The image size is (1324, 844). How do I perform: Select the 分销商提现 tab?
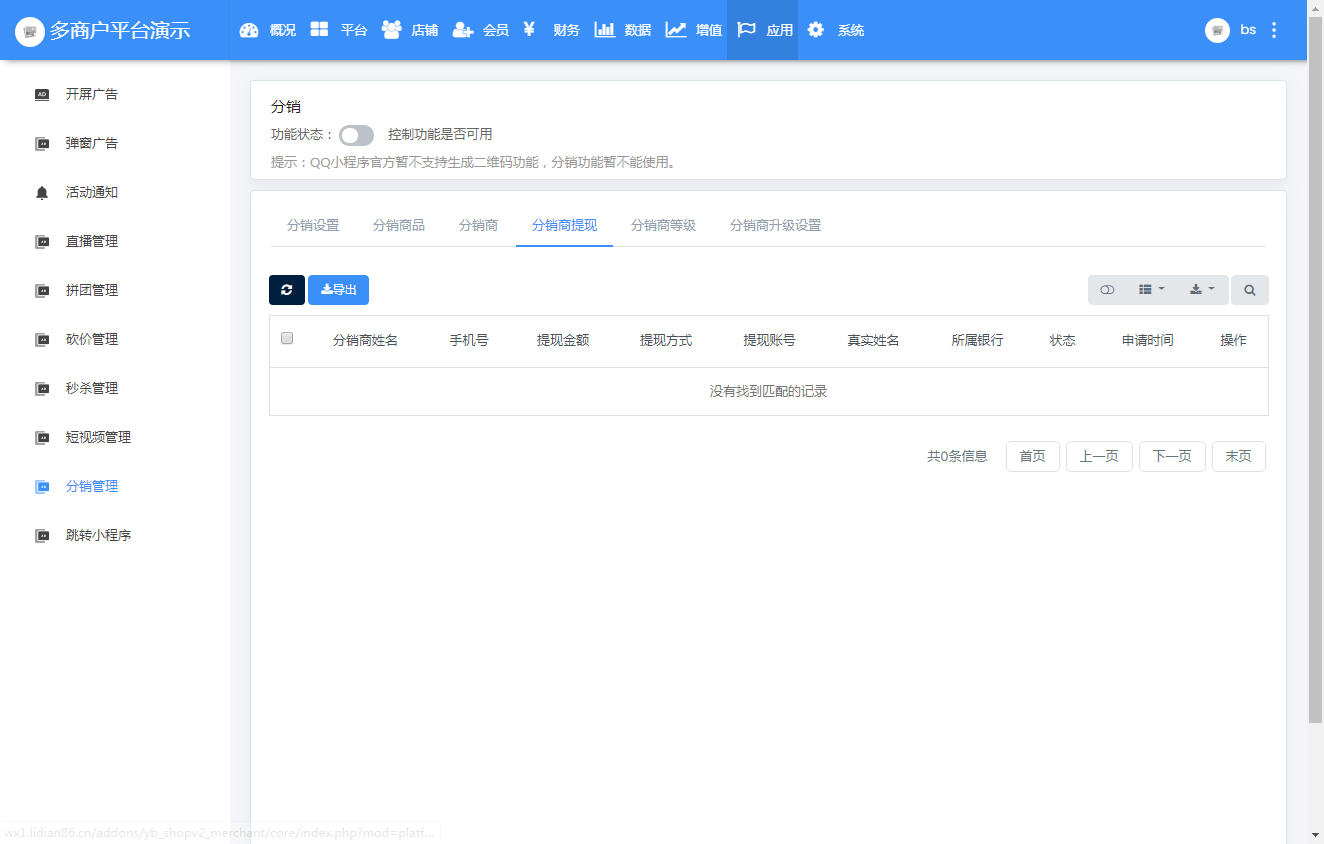(x=565, y=225)
